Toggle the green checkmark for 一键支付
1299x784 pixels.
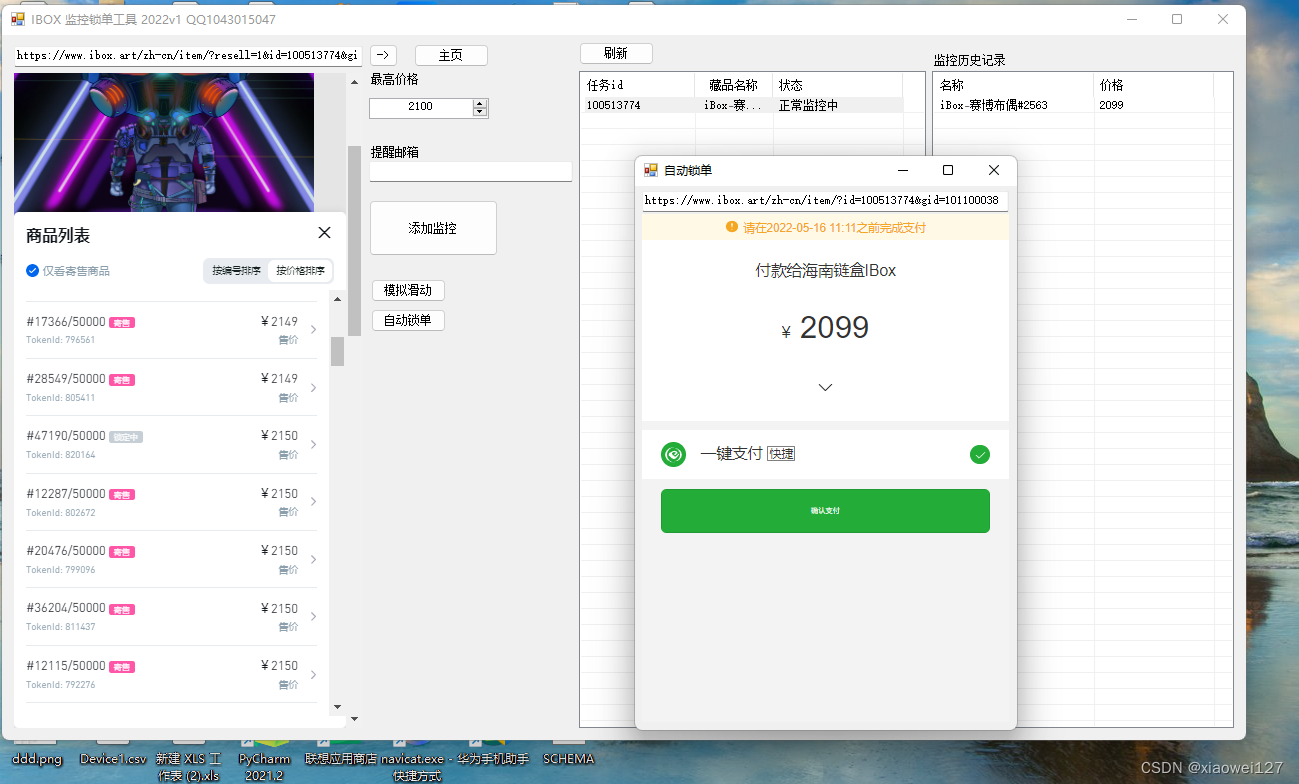coord(980,455)
